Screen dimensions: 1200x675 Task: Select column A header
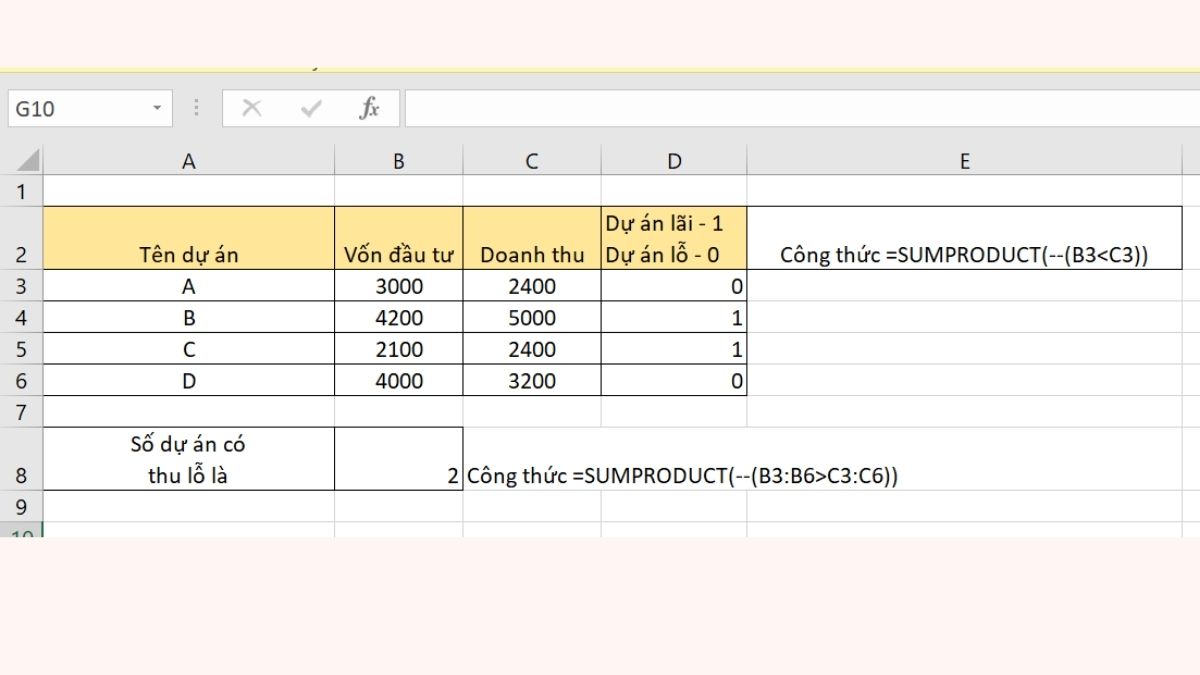click(x=189, y=161)
